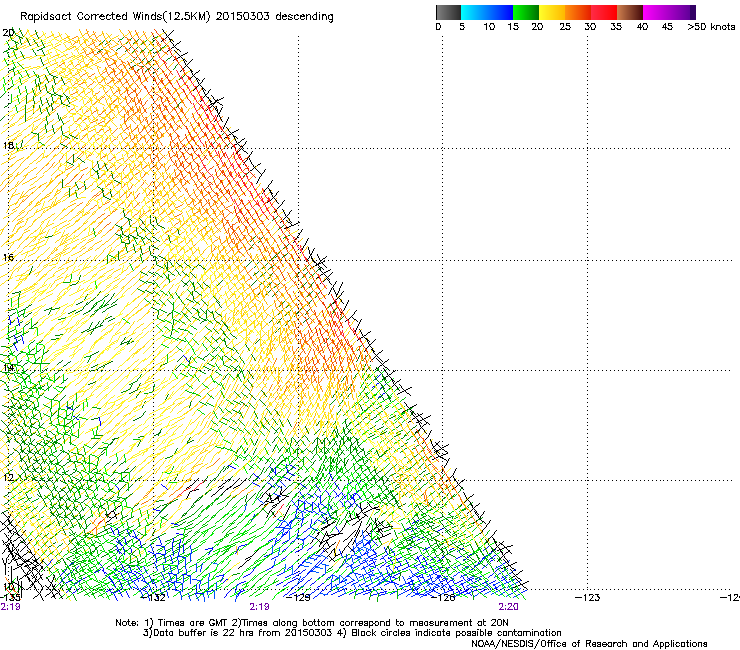Click the latitude label '14'

pos(8,368)
